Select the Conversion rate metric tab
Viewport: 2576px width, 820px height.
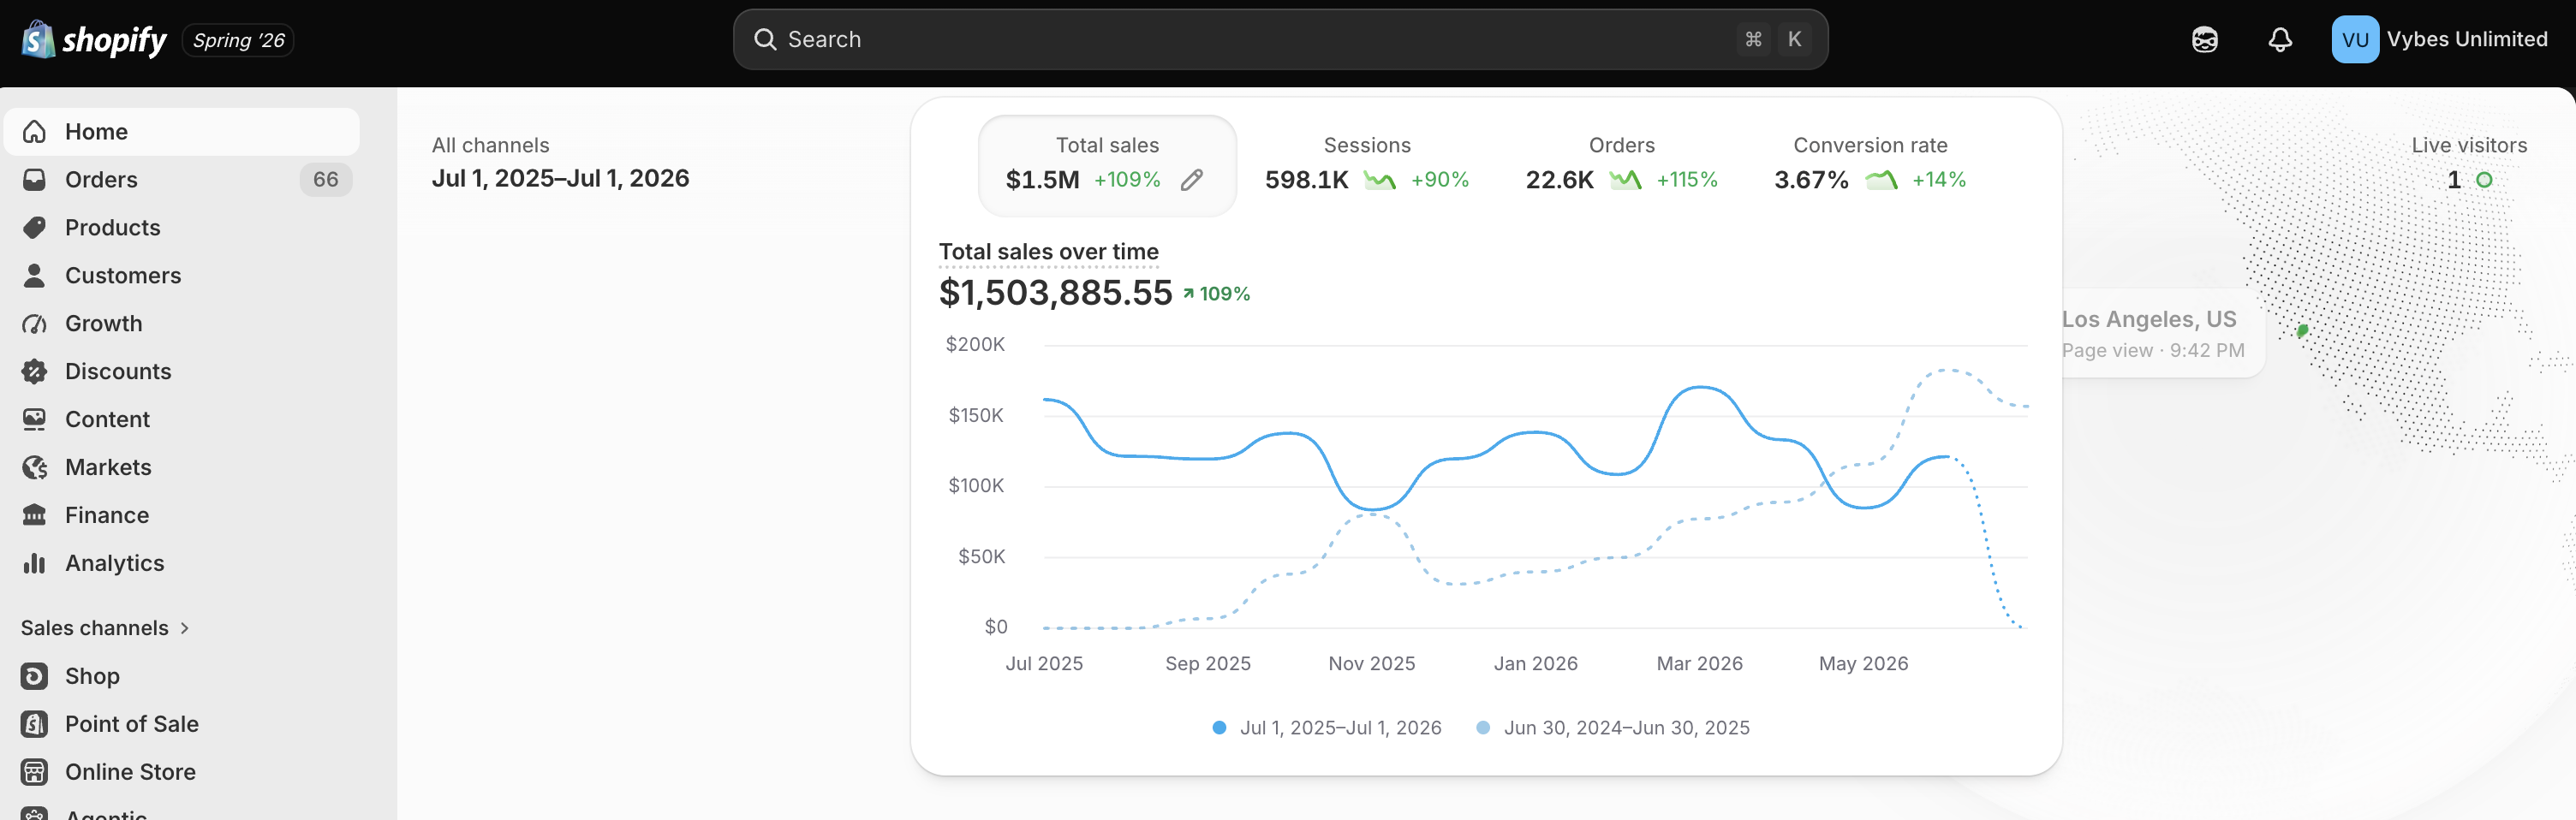[1870, 164]
